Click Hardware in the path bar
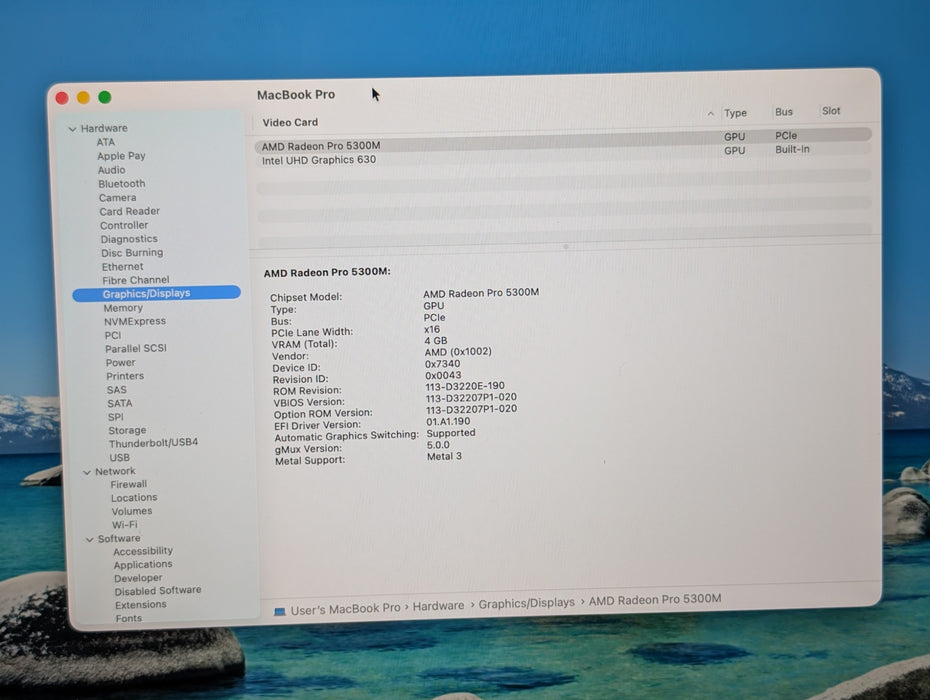This screenshot has height=700, width=930. click(x=438, y=606)
